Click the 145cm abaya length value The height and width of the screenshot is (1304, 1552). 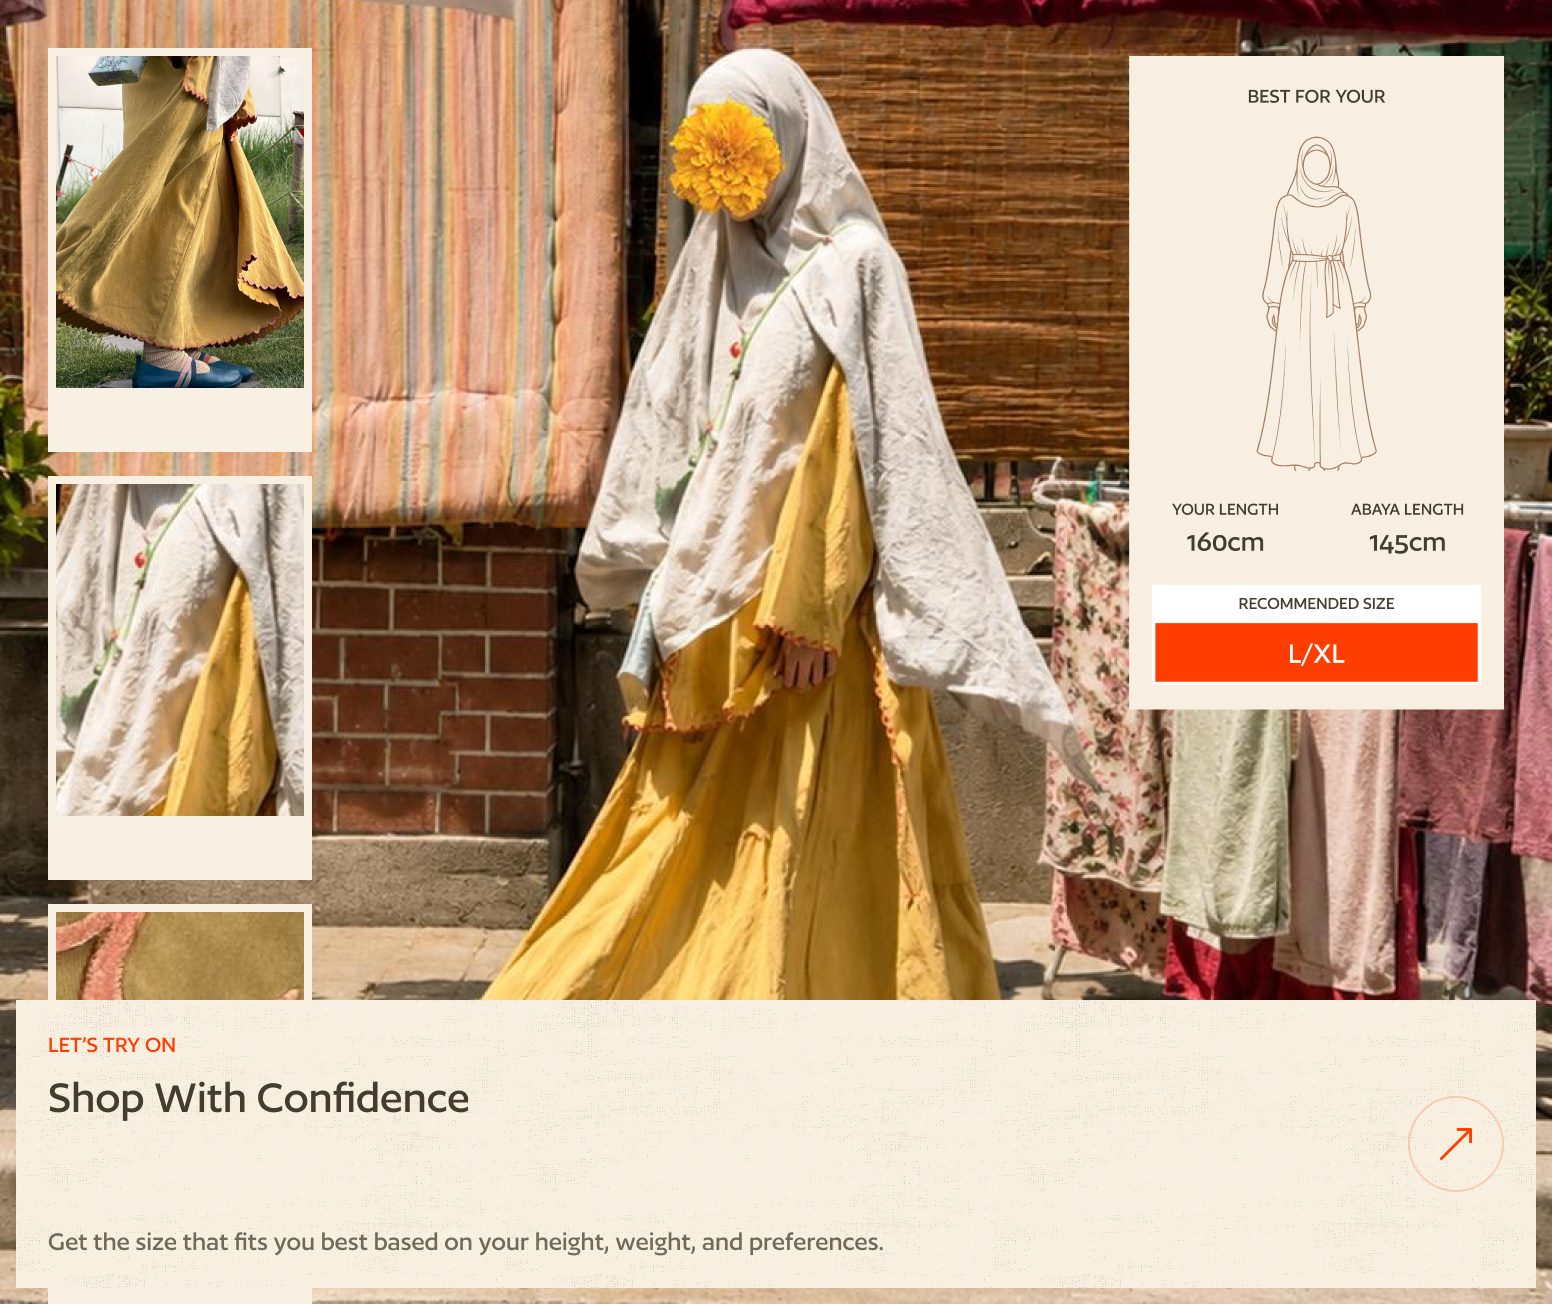pyautogui.click(x=1407, y=543)
